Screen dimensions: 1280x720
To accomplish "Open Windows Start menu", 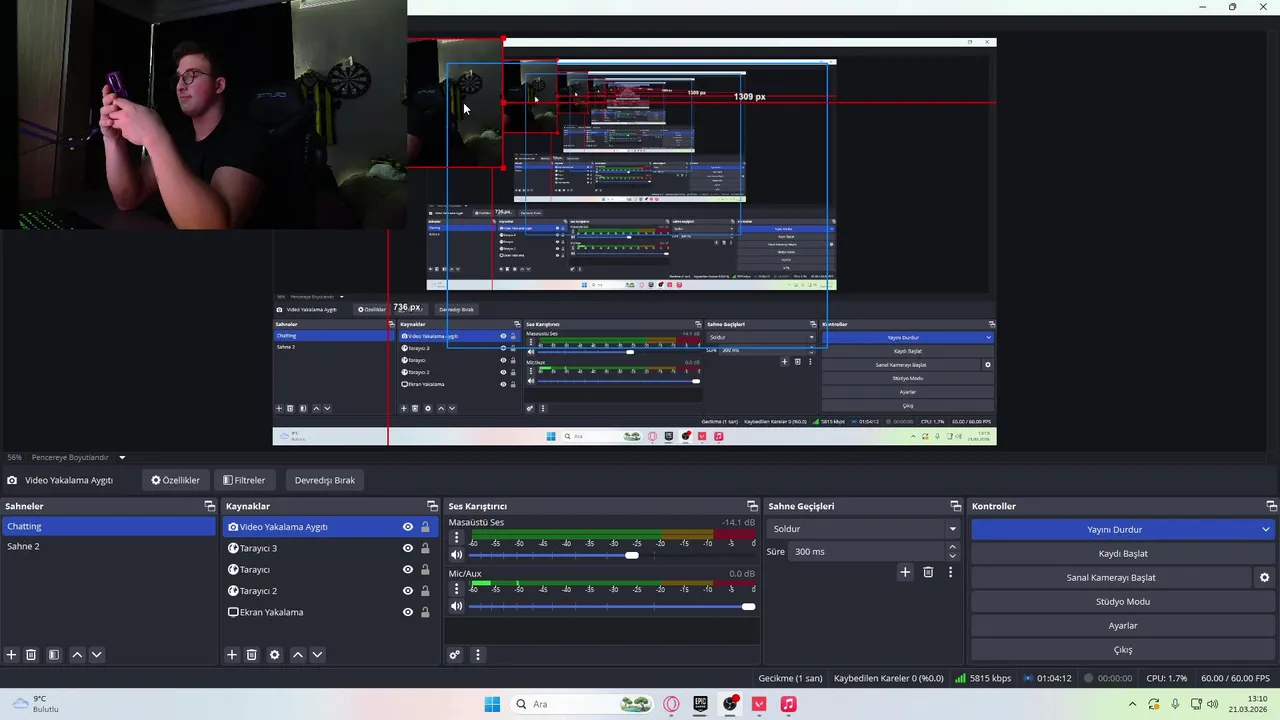I will click(492, 704).
